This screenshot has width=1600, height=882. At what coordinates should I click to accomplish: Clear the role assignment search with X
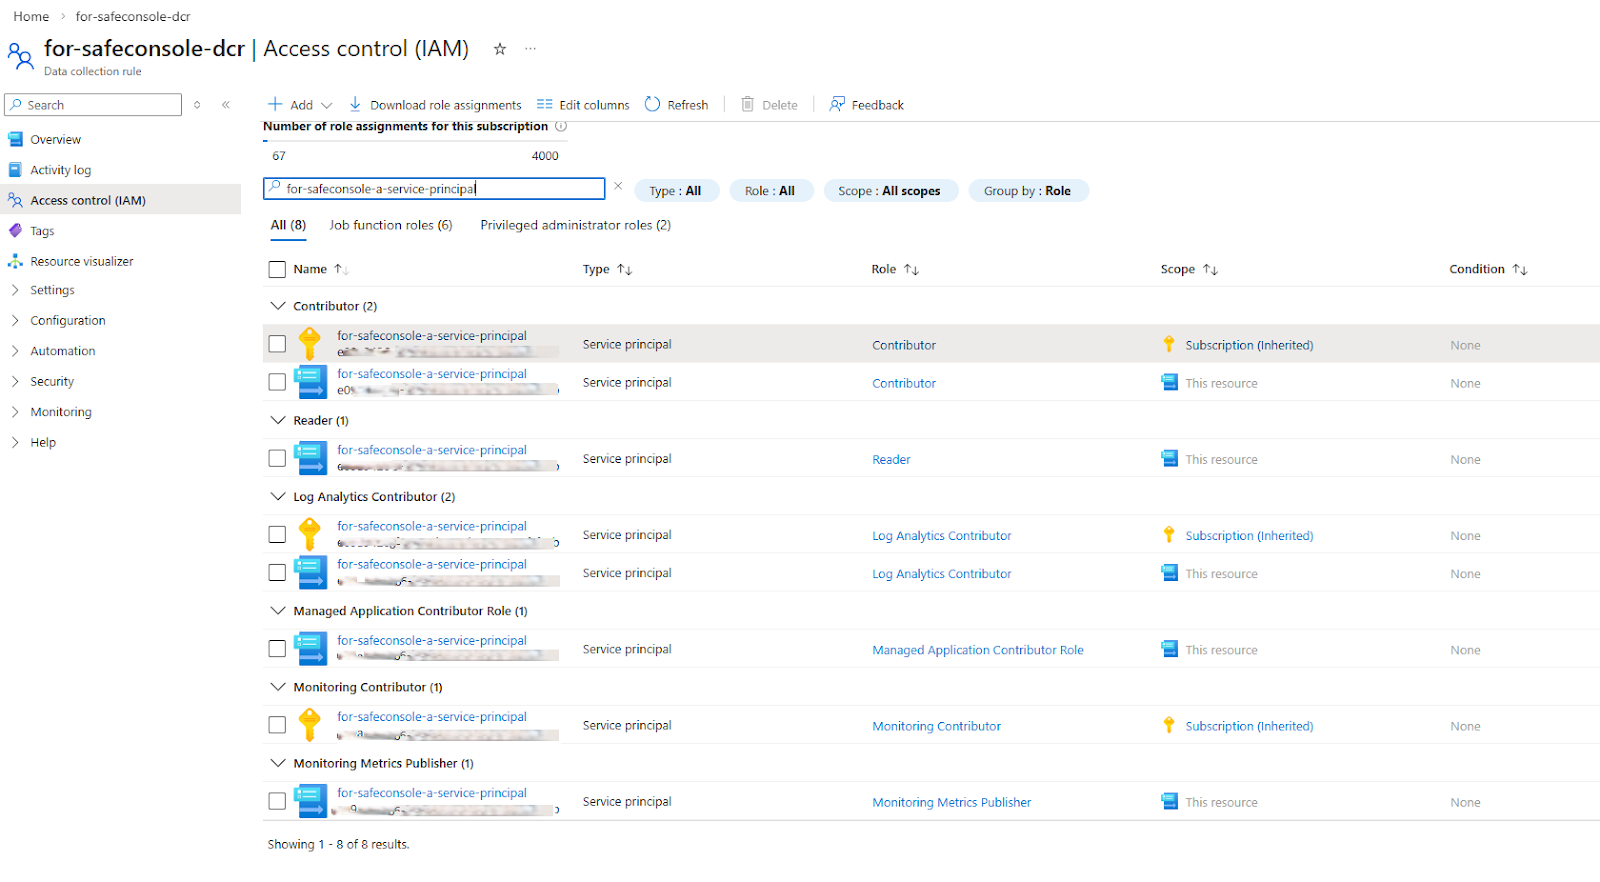(x=618, y=186)
